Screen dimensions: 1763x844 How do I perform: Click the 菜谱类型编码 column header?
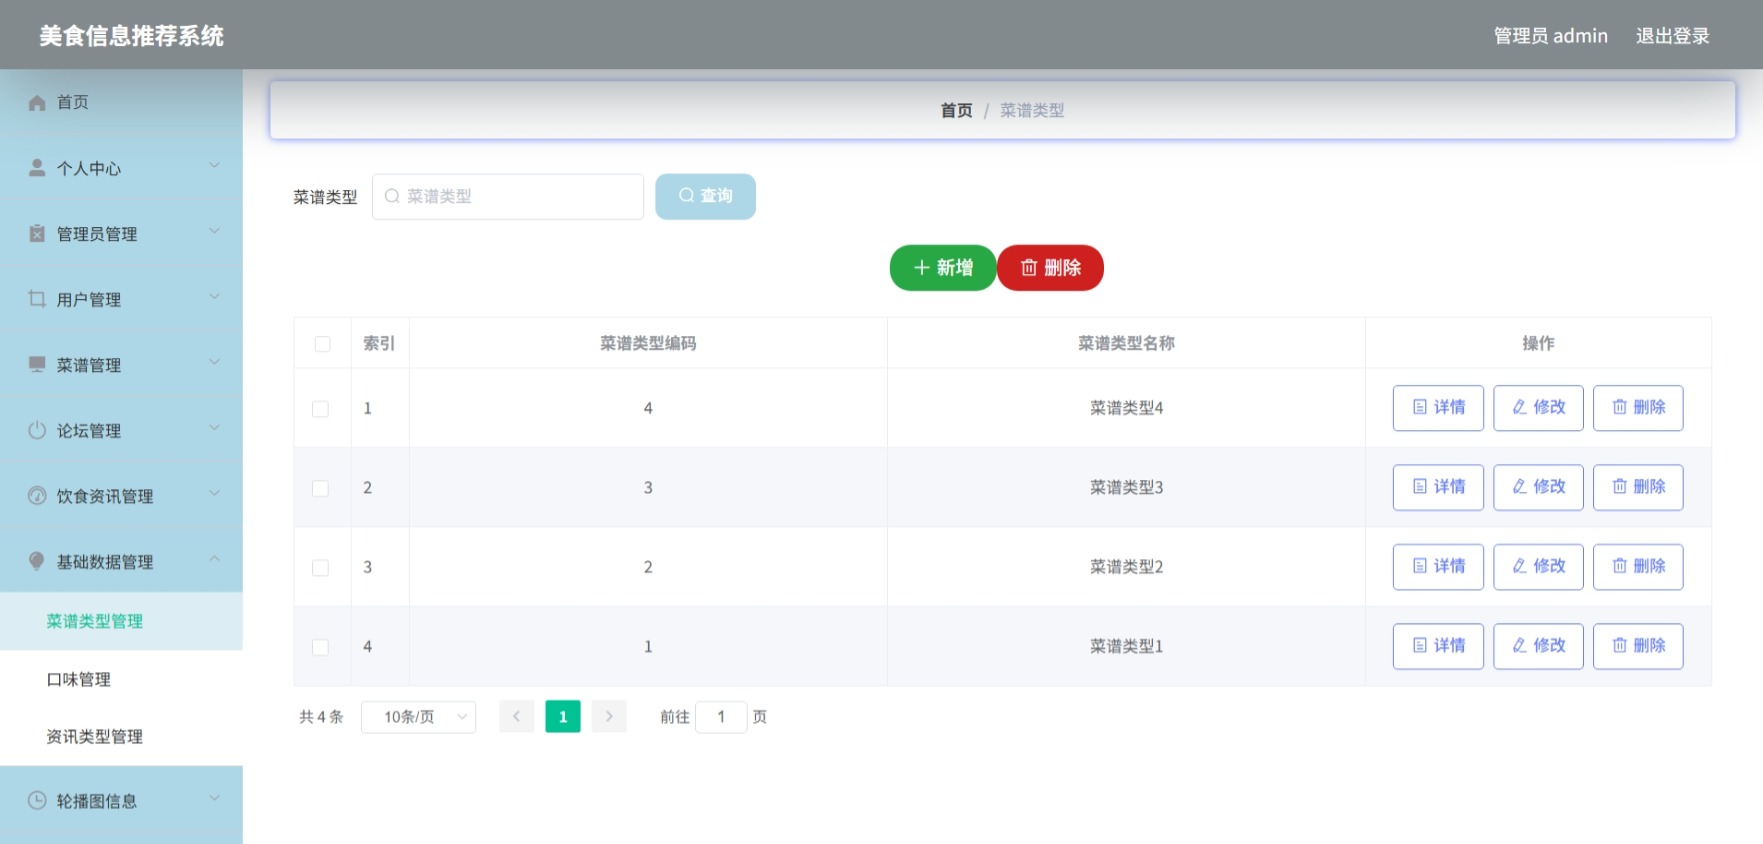click(x=648, y=343)
